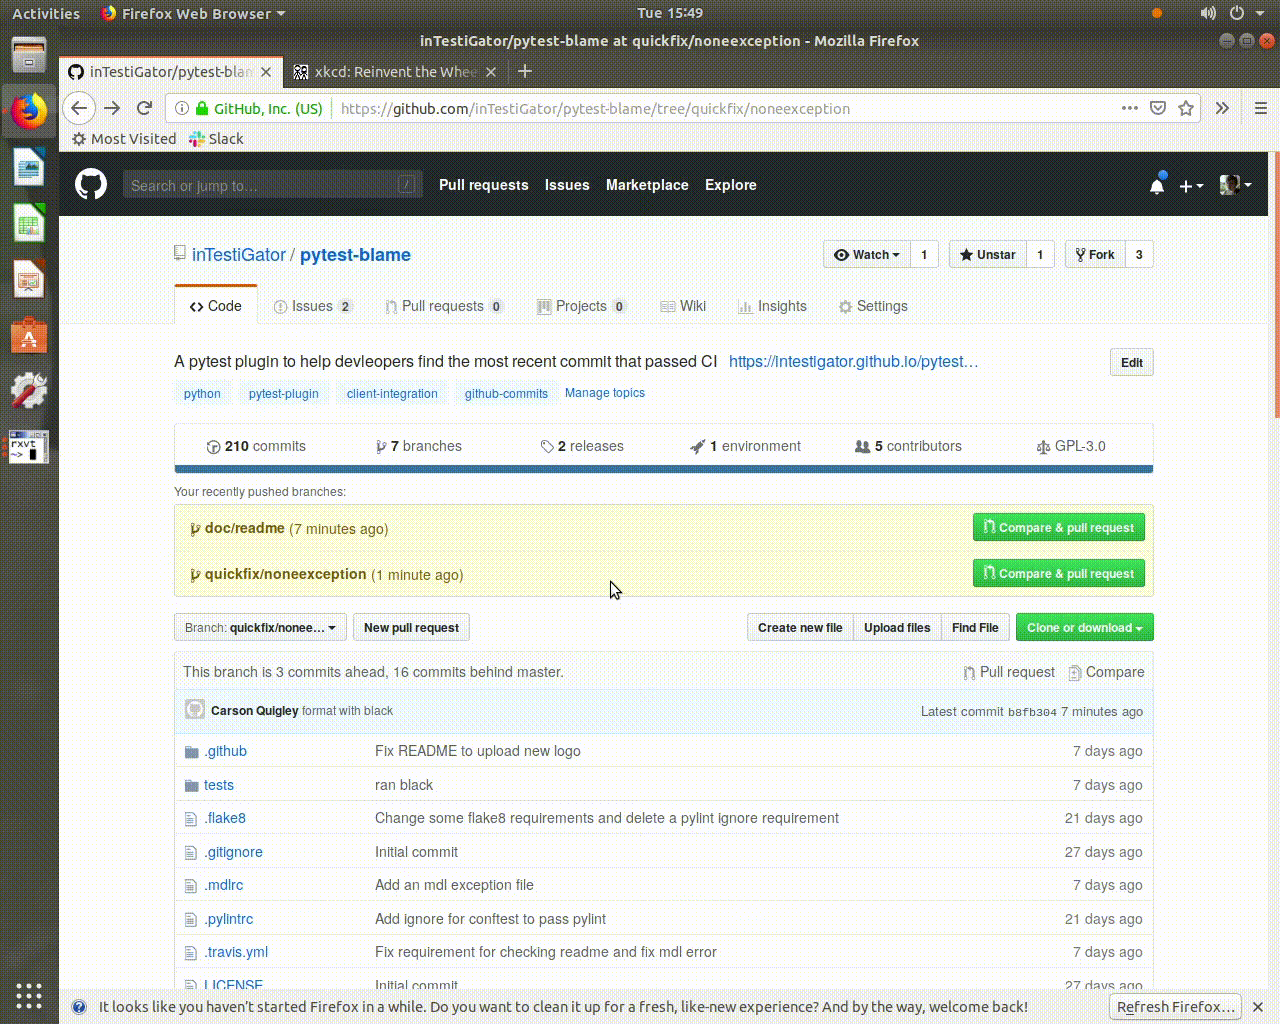The image size is (1280, 1024).
Task: Open the .github folder
Action: (225, 751)
